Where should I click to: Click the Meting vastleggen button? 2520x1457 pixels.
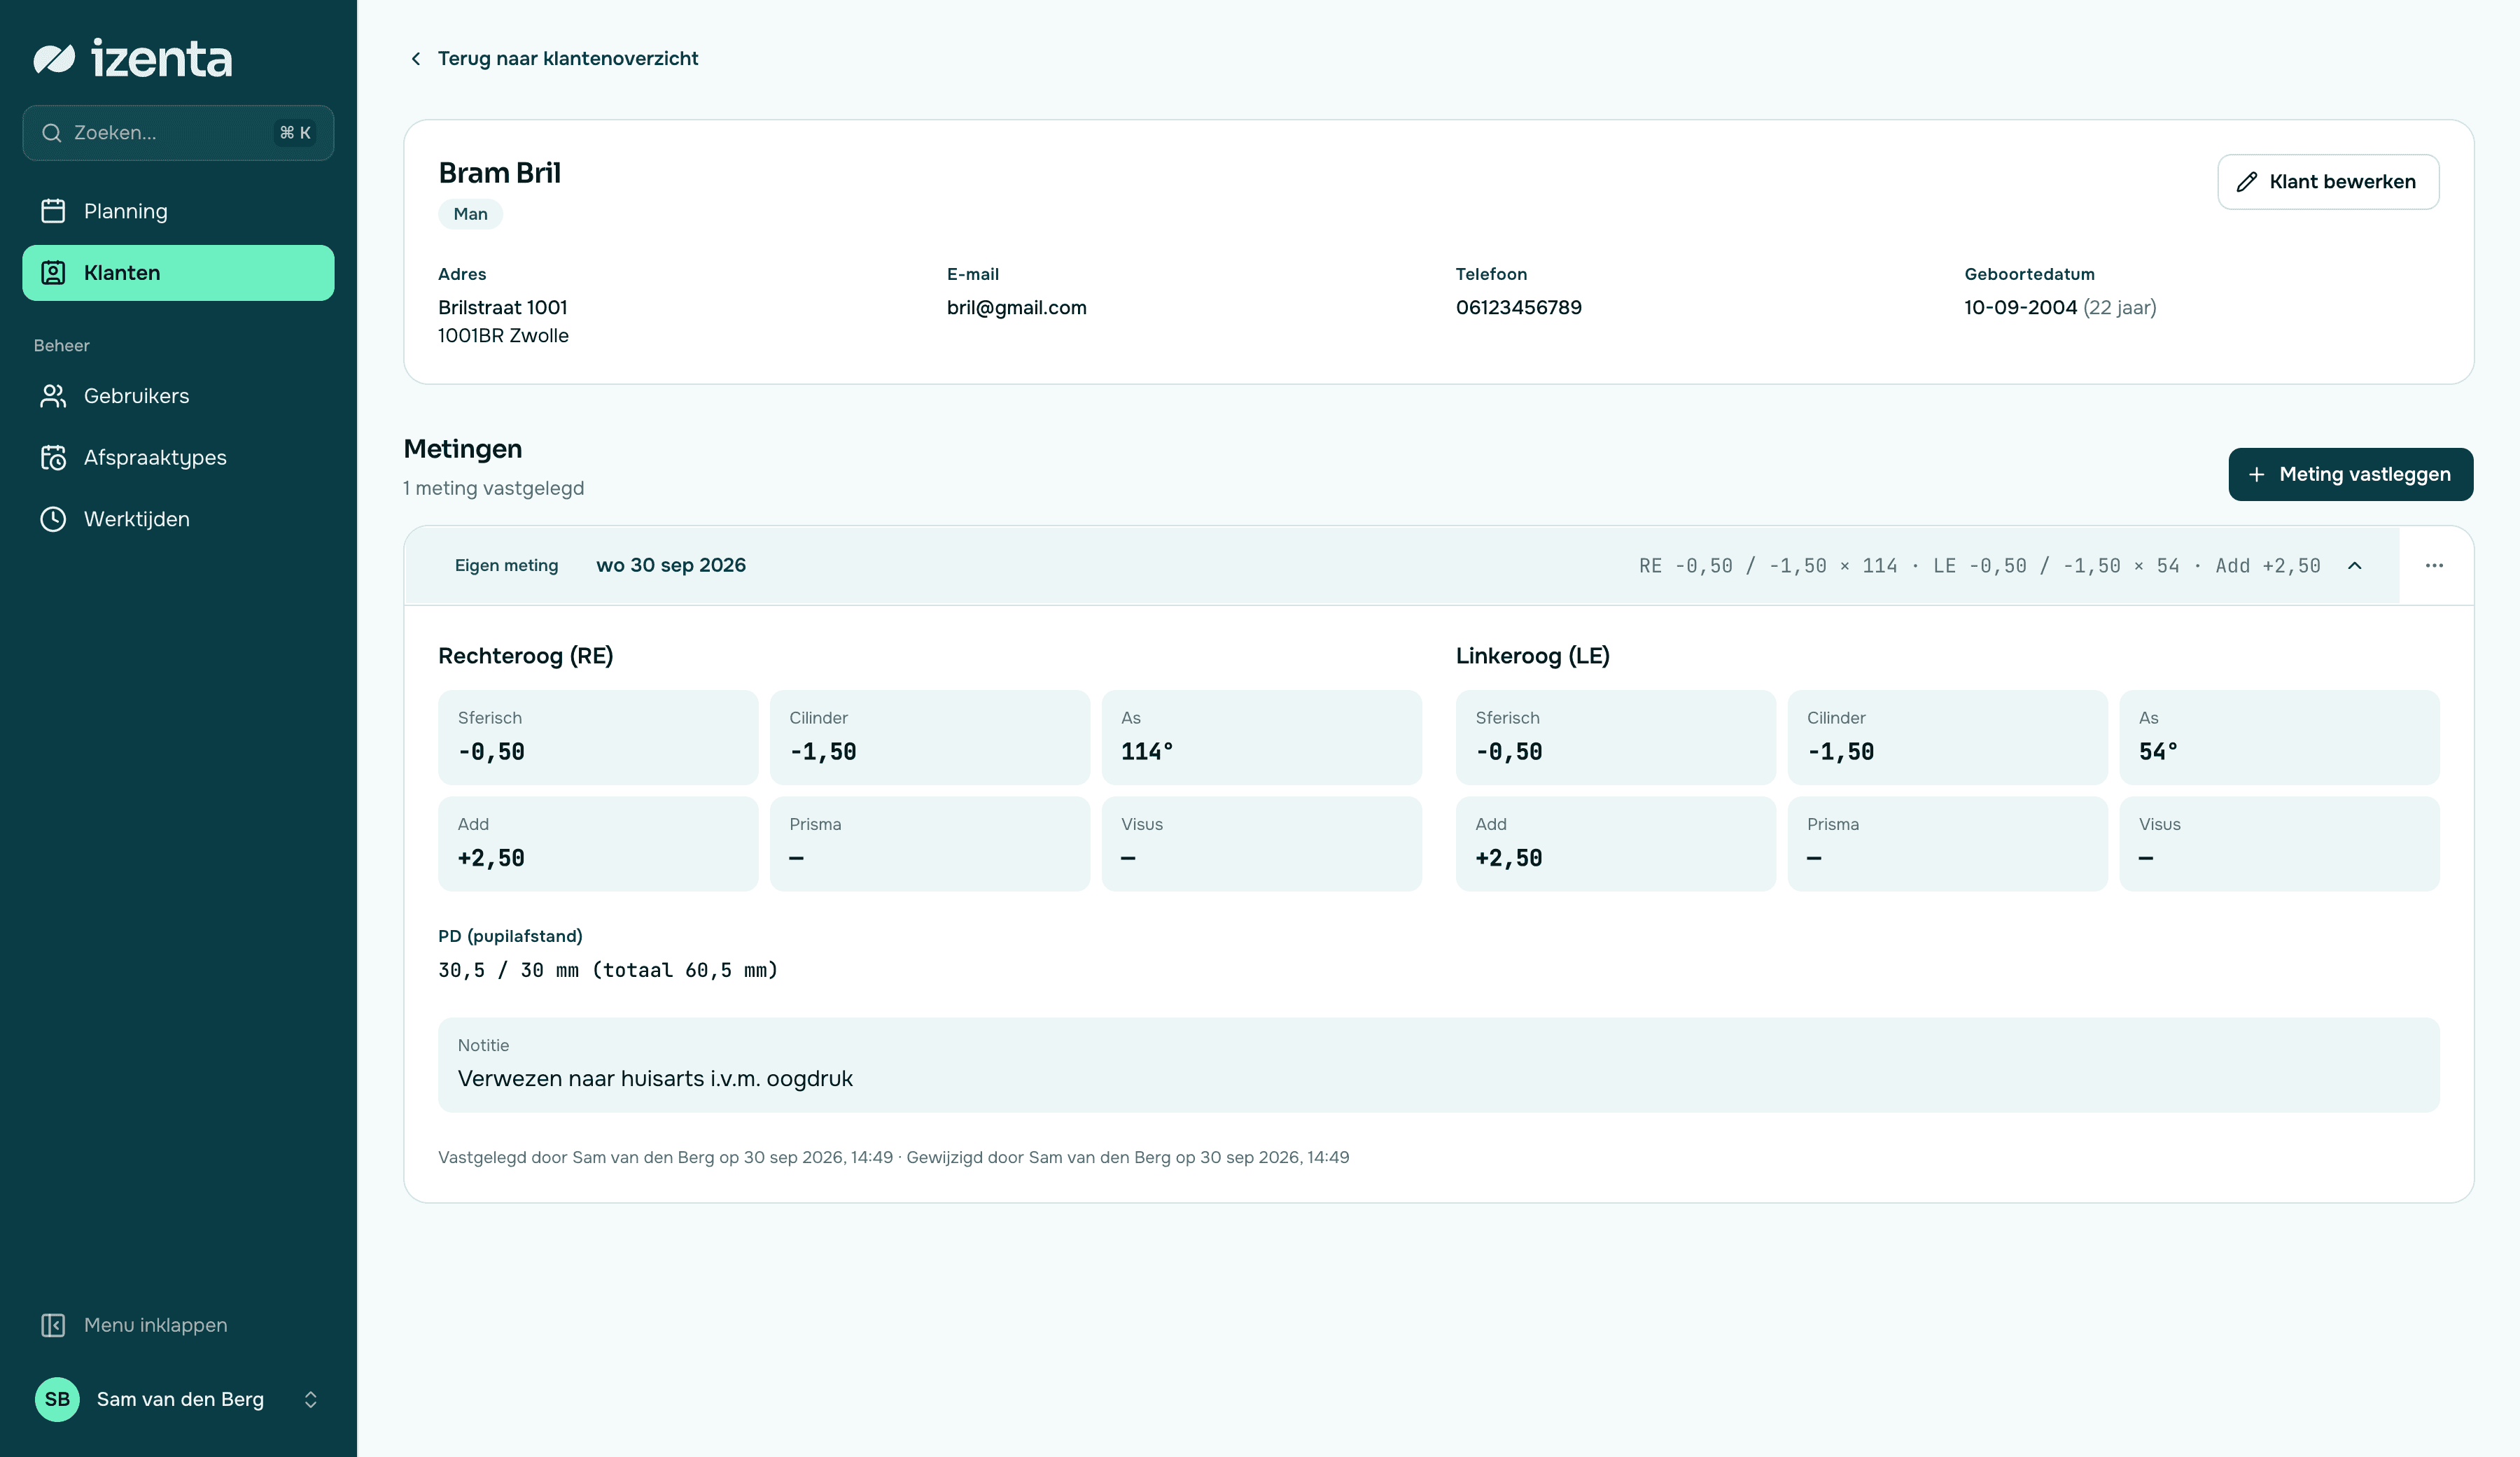click(2350, 475)
